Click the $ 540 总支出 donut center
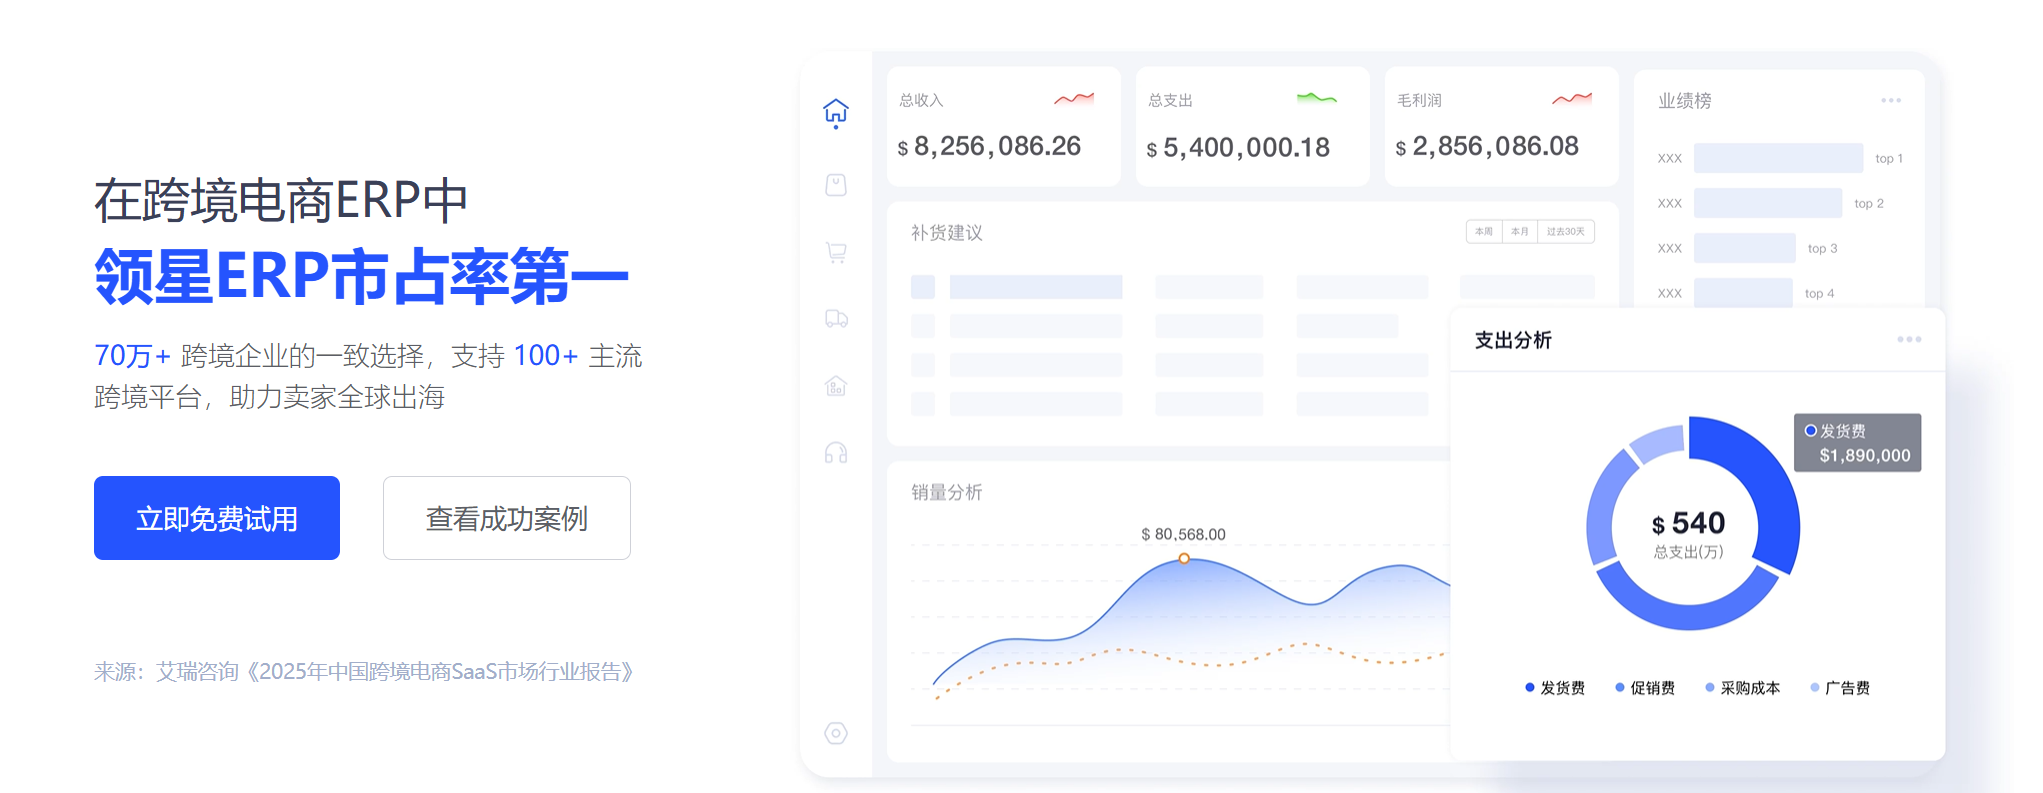The width and height of the screenshot is (2043, 793). pyautogui.click(x=1688, y=534)
